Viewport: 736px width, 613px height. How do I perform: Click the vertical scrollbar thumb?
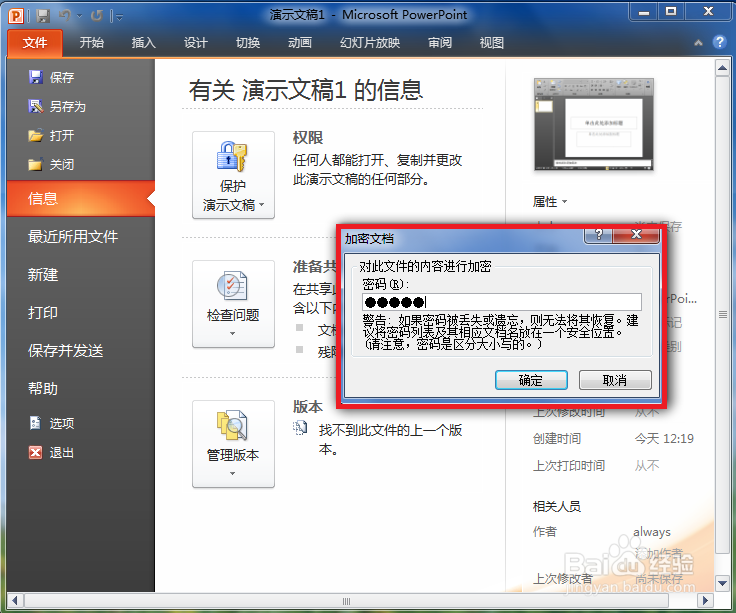[x=722, y=314]
